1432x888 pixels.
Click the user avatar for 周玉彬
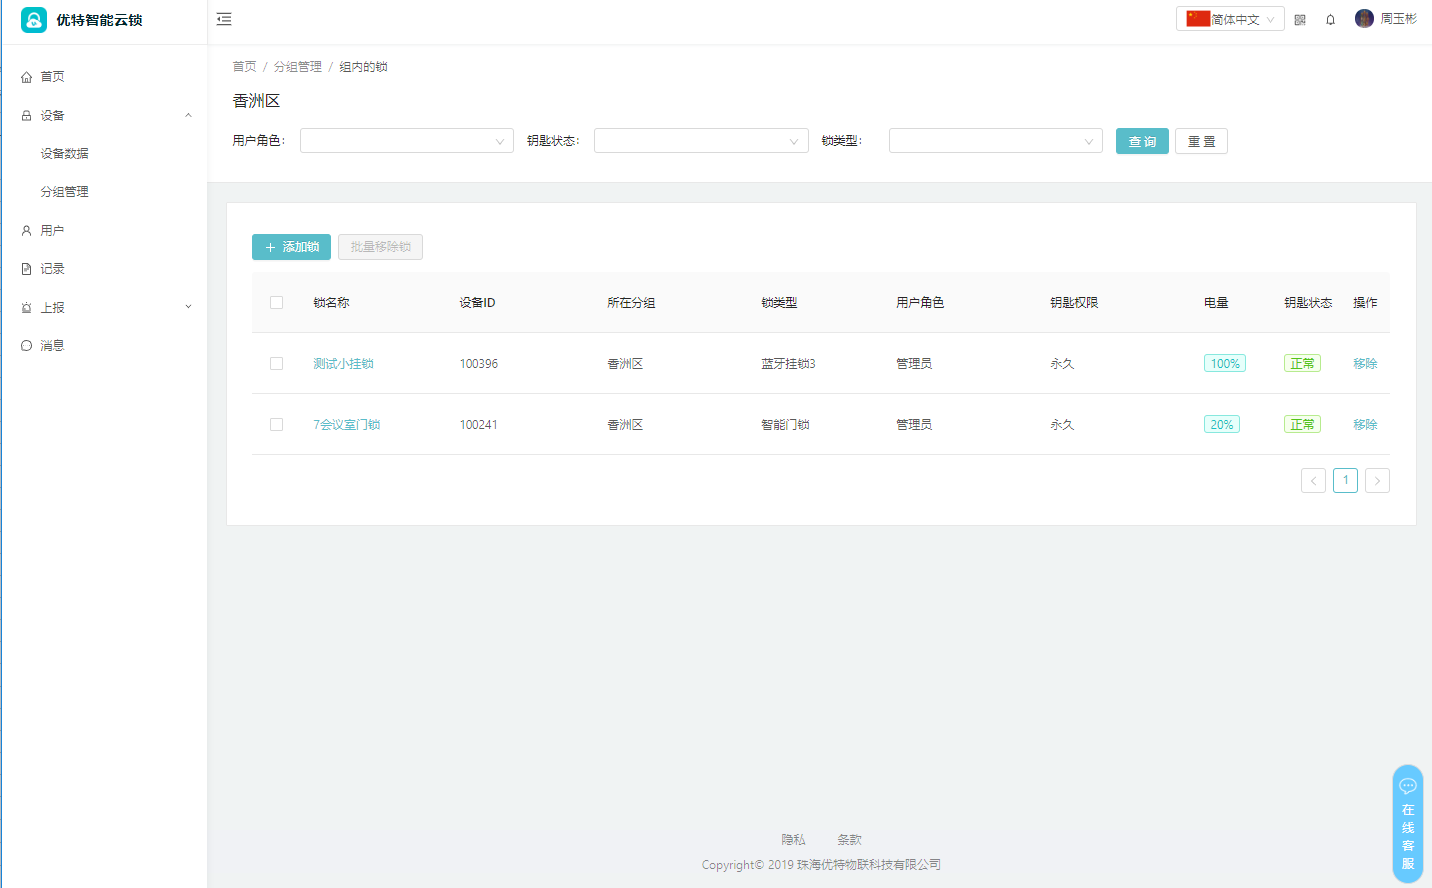point(1364,19)
